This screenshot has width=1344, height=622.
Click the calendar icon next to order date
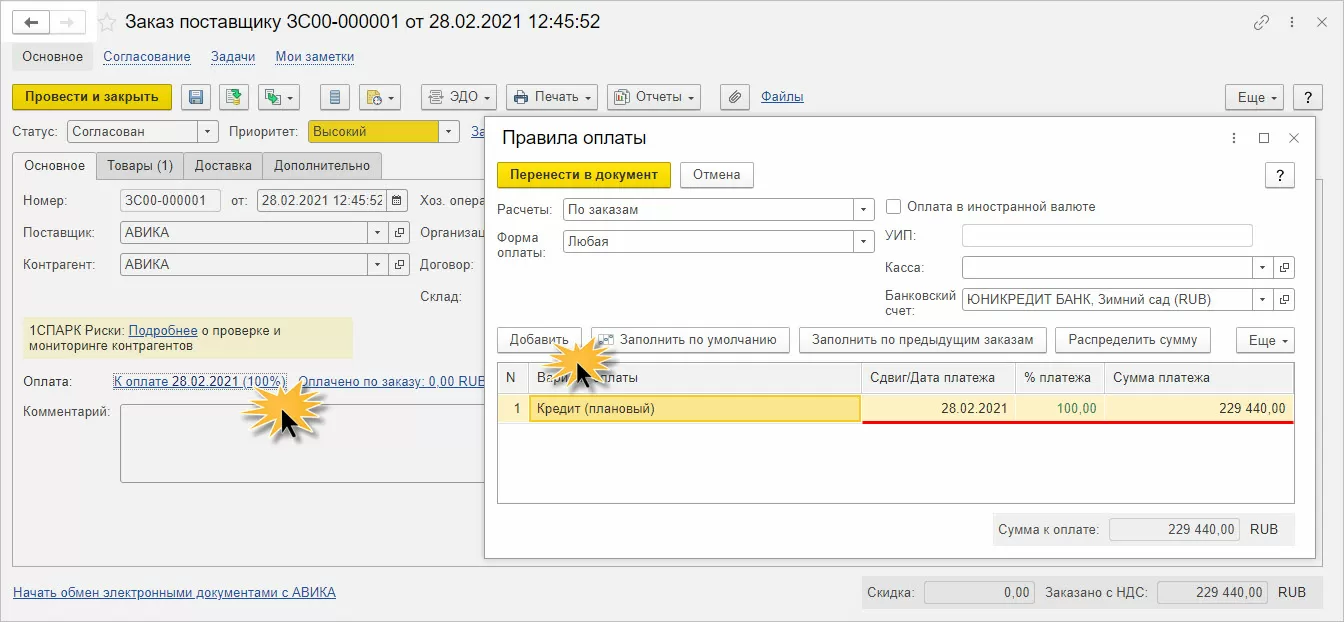click(397, 200)
